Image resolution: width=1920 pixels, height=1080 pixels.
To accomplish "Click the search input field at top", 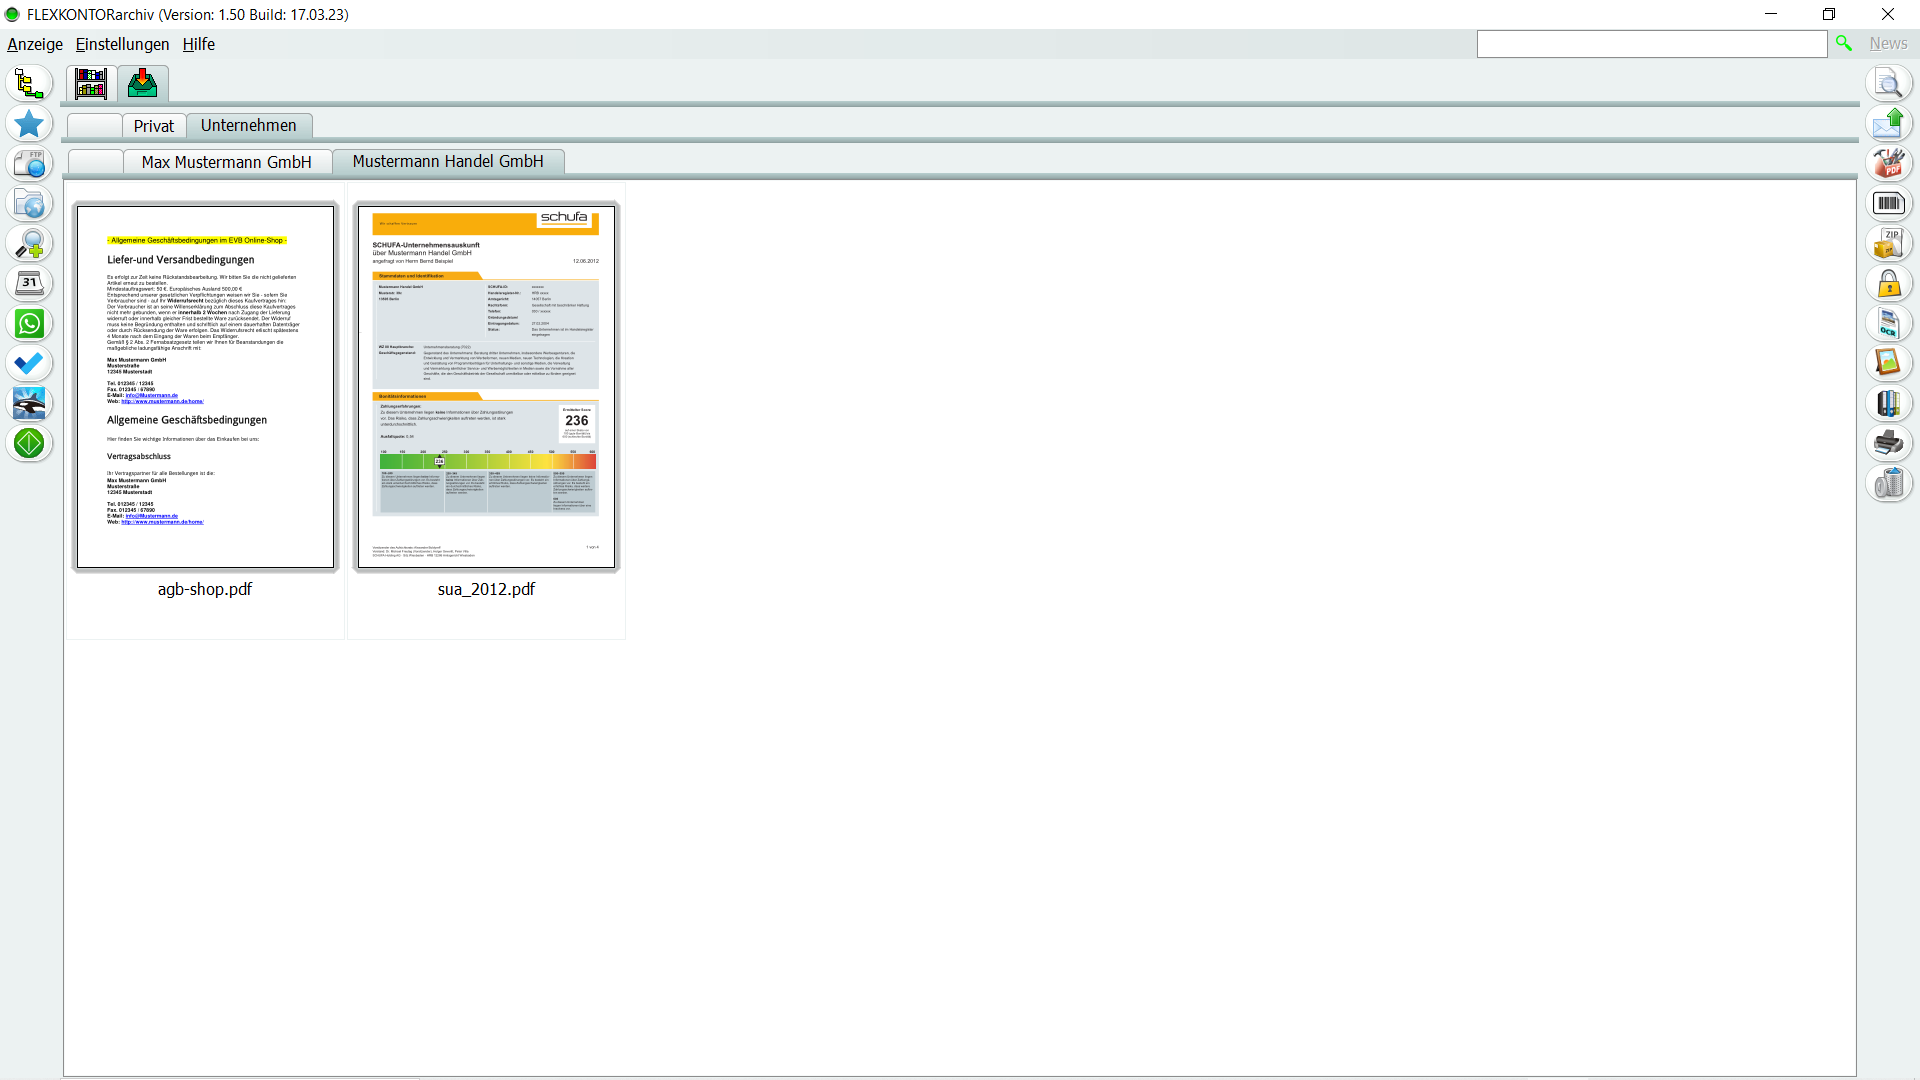I will pyautogui.click(x=1651, y=44).
